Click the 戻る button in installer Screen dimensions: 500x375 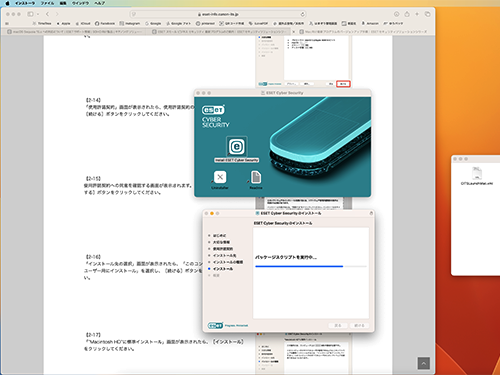(x=338, y=325)
